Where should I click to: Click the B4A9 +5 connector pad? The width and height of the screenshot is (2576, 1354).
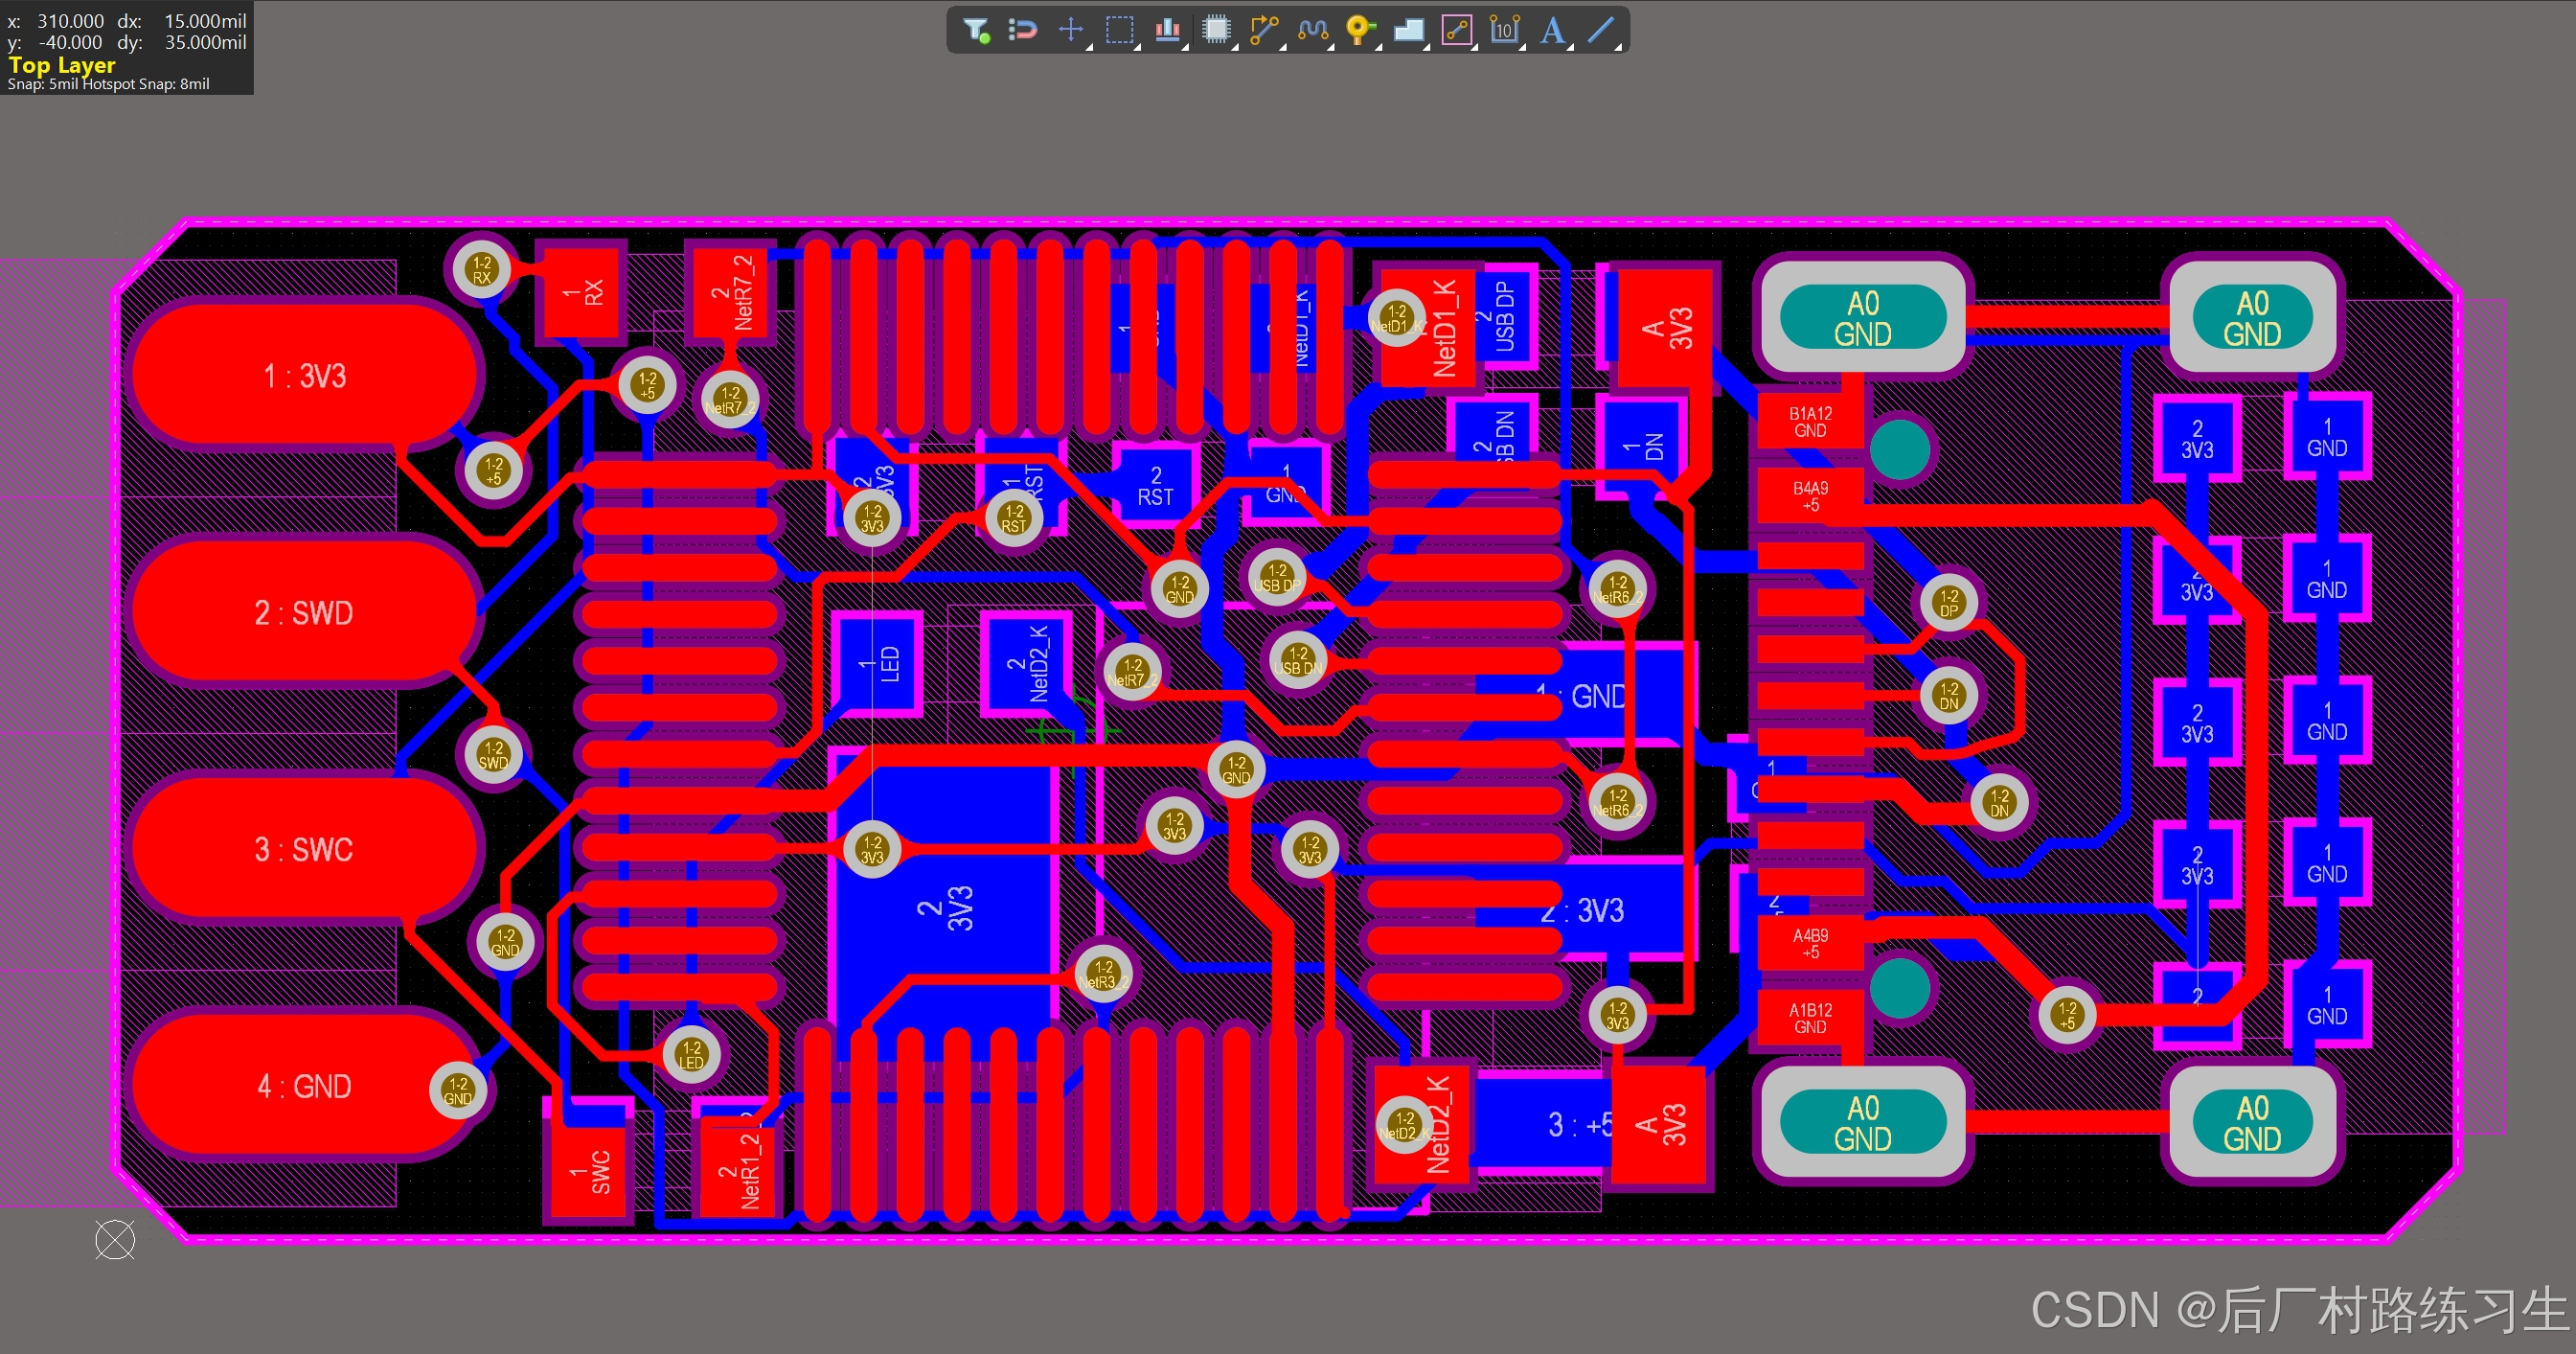click(x=1810, y=496)
